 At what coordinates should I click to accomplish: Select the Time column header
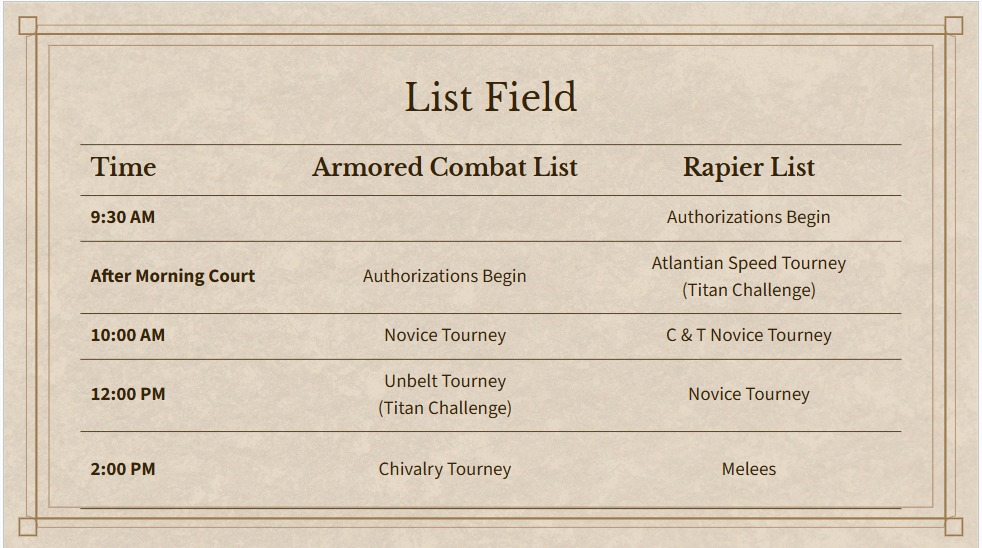(123, 167)
